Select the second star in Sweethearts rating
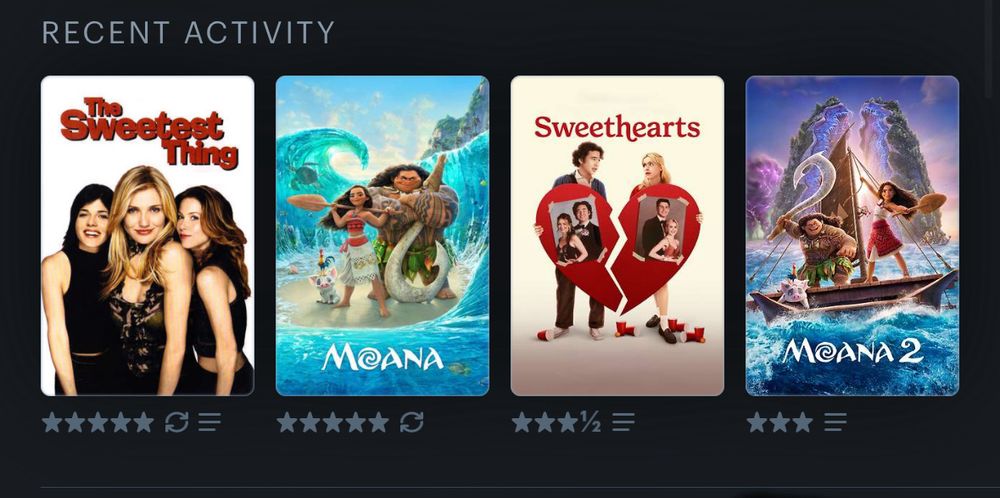The image size is (1000, 498). (545, 422)
